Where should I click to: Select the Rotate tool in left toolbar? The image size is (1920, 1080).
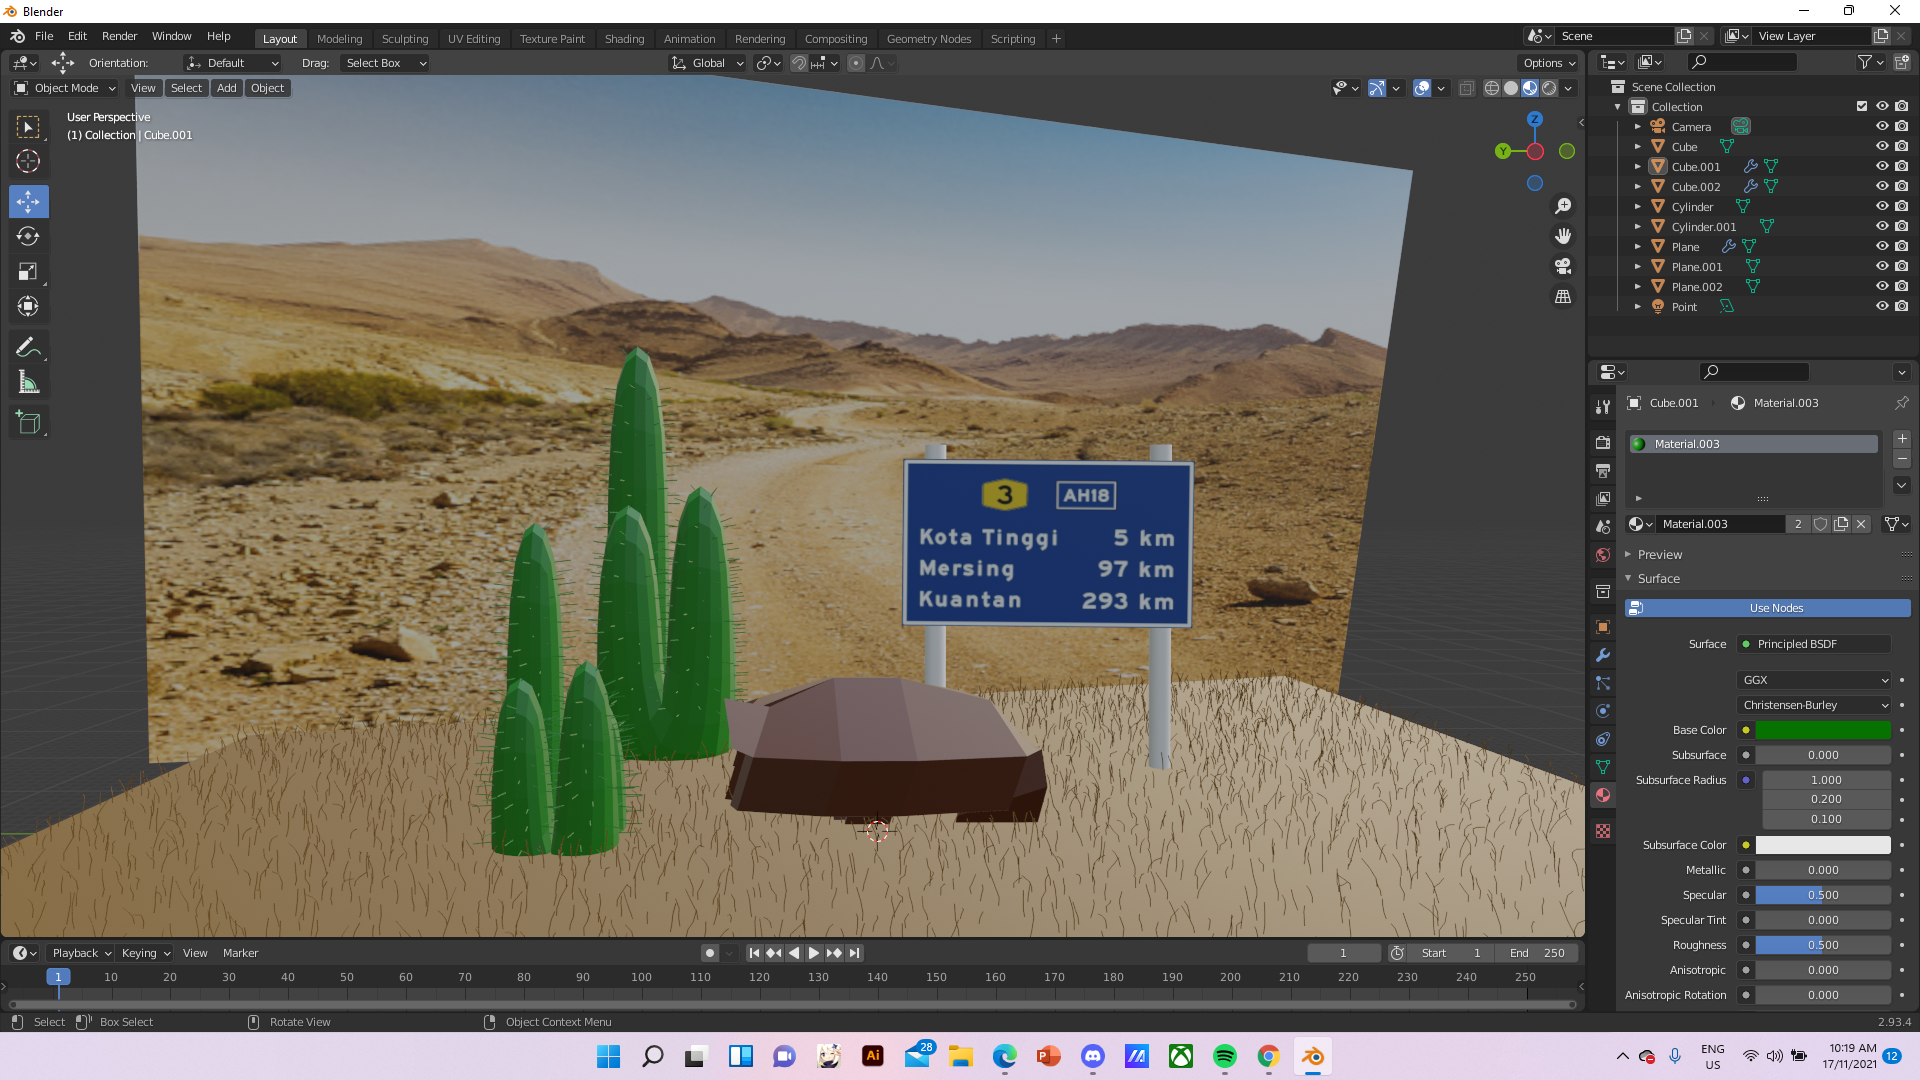tap(28, 237)
